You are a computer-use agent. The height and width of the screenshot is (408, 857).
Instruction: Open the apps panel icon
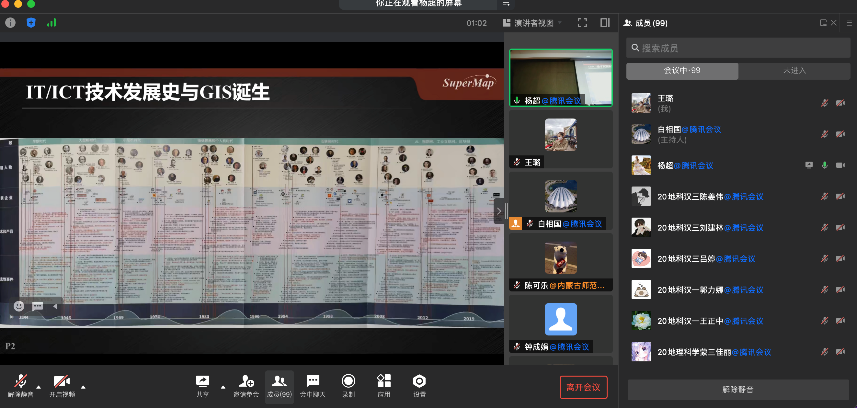coord(384,383)
